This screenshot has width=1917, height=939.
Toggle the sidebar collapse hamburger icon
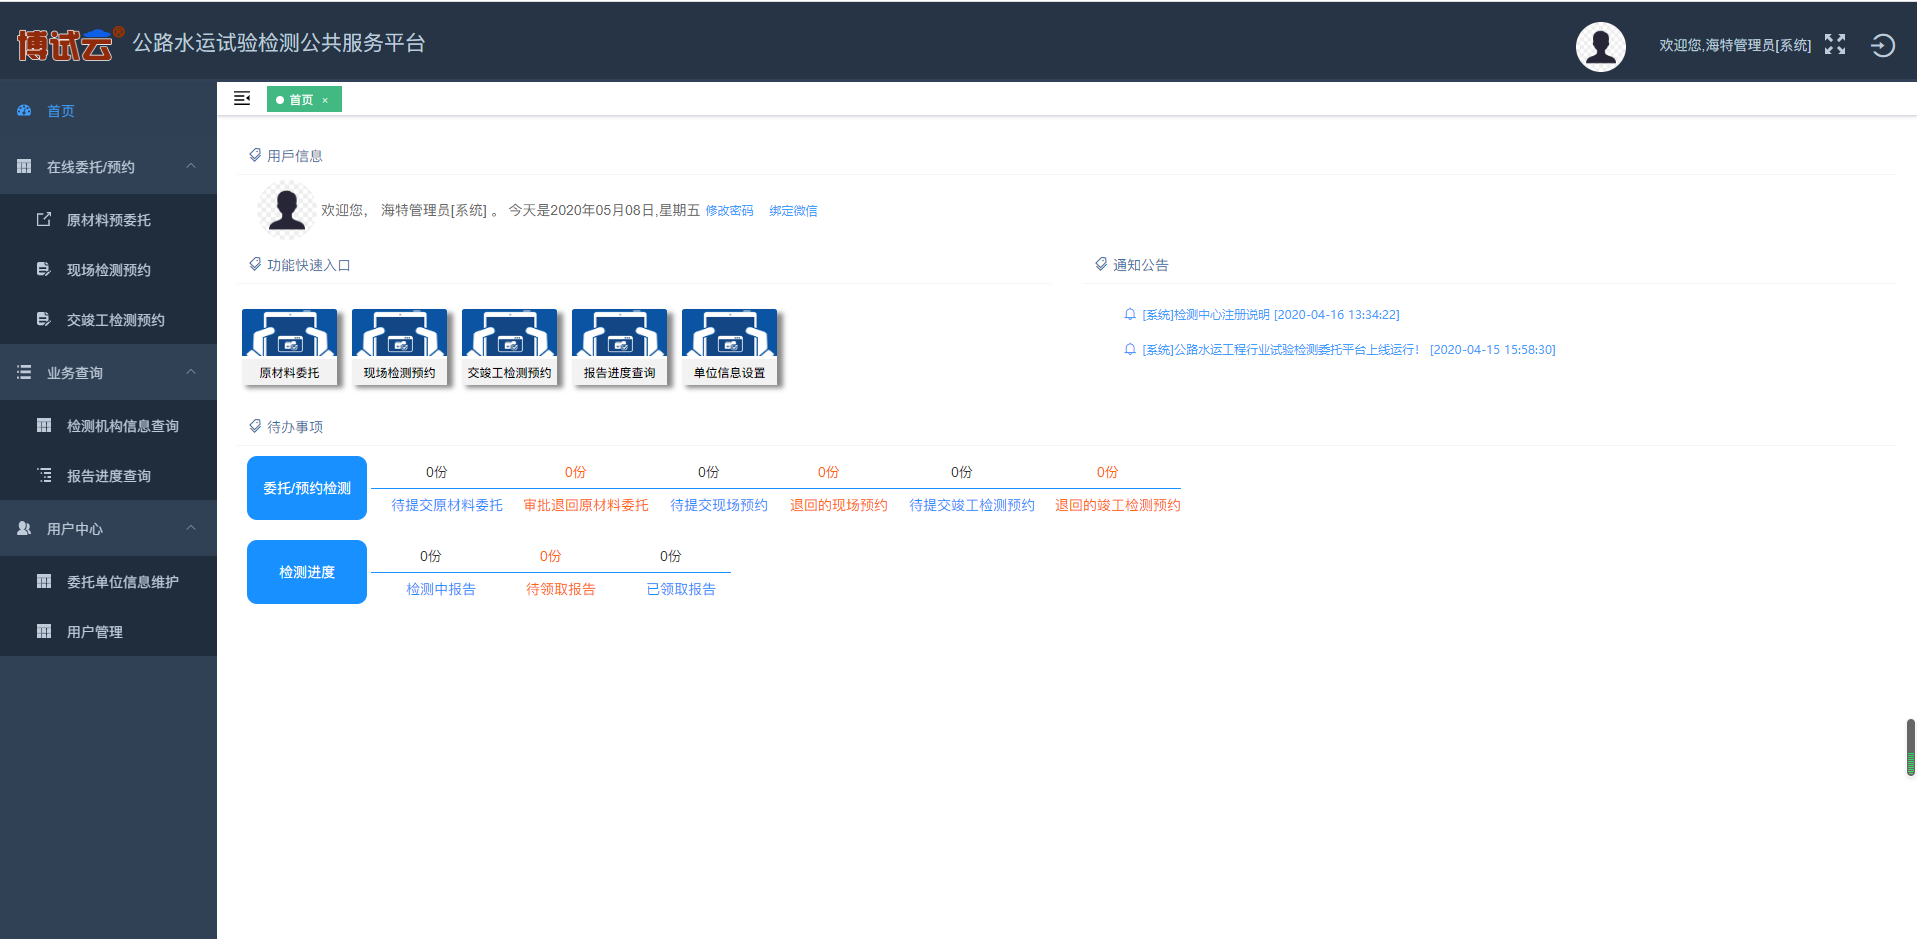[242, 98]
